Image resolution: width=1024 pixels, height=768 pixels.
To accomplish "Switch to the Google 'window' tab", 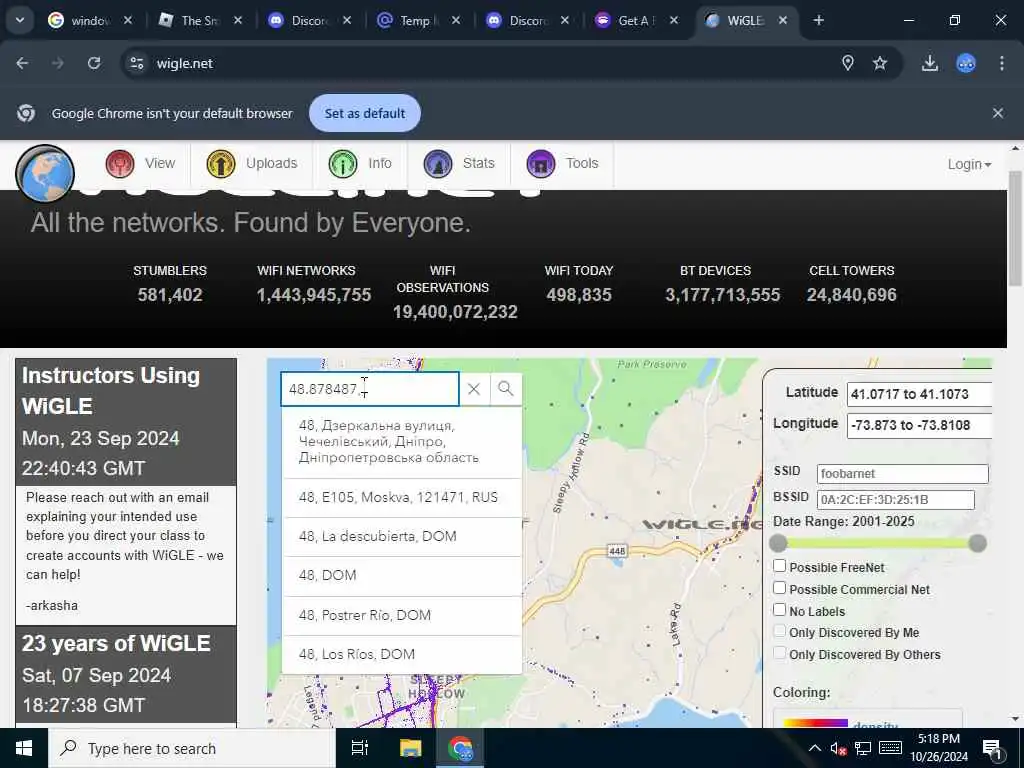I will click(89, 20).
